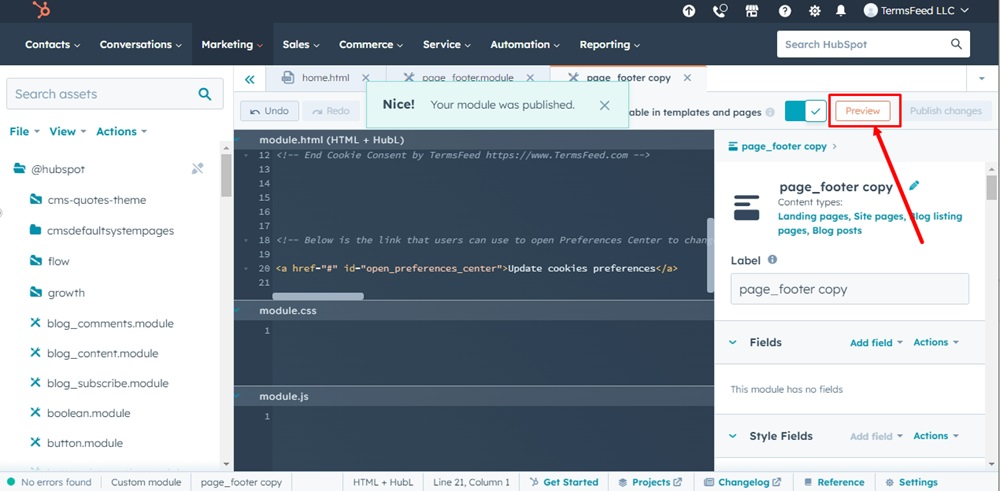Open the upgrade arrow icon in top bar

coord(689,11)
